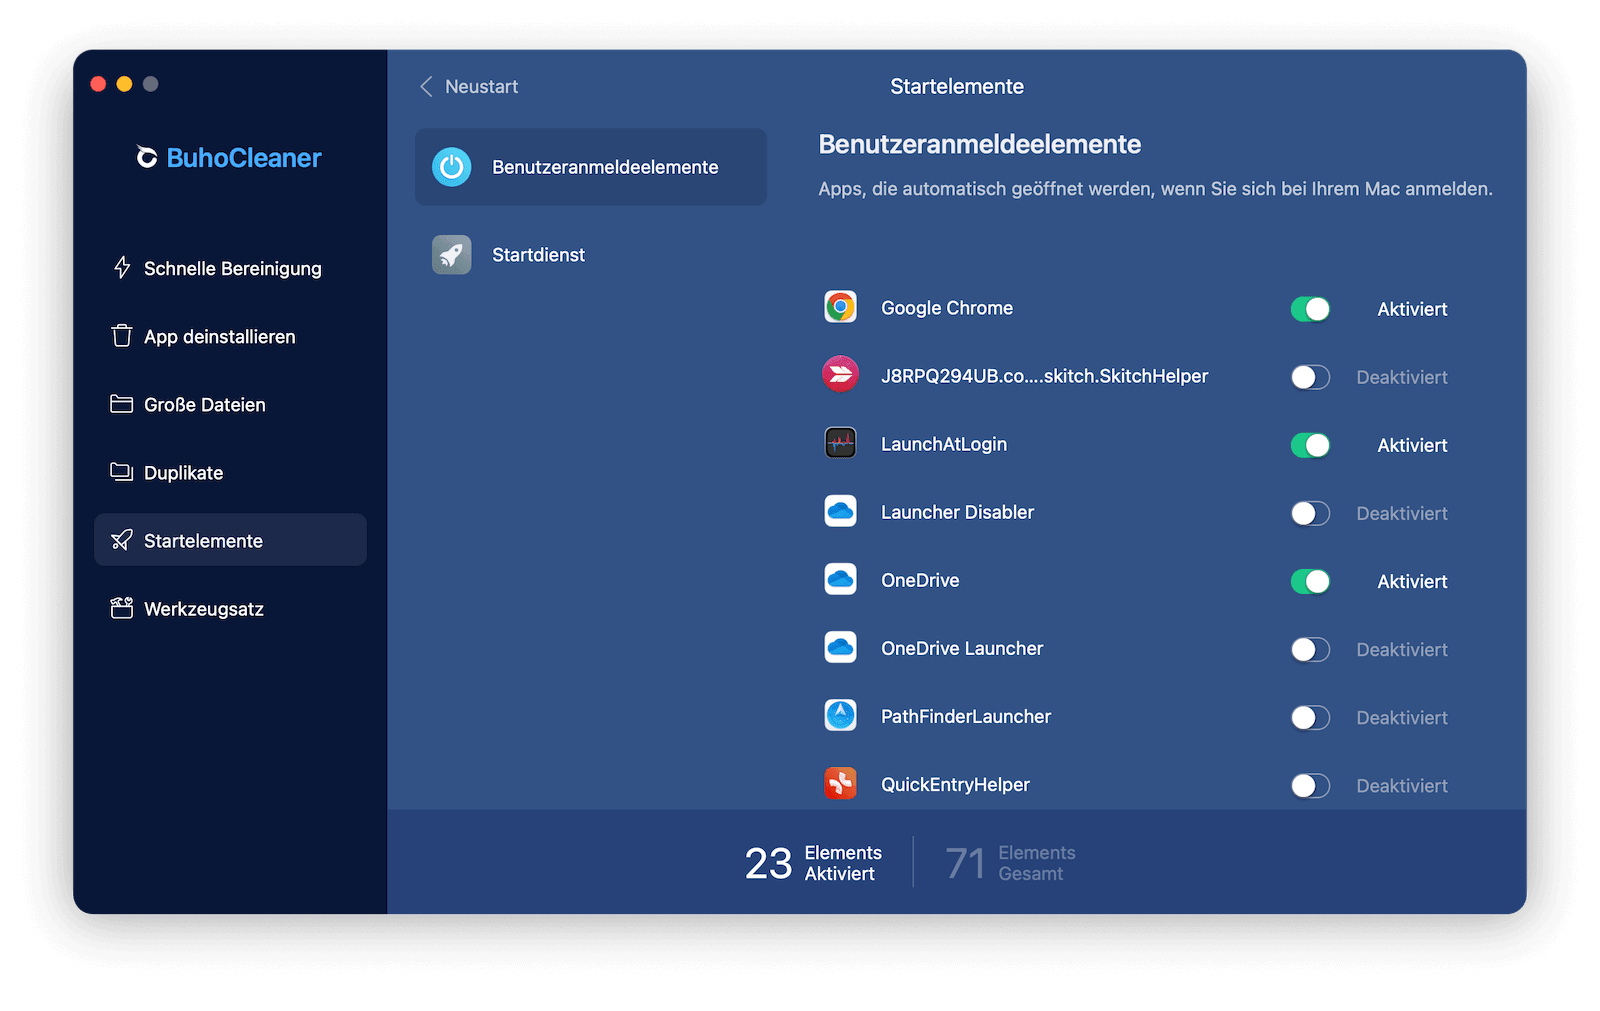Click the Google Chrome app icon
The image size is (1600, 1011).
840,307
